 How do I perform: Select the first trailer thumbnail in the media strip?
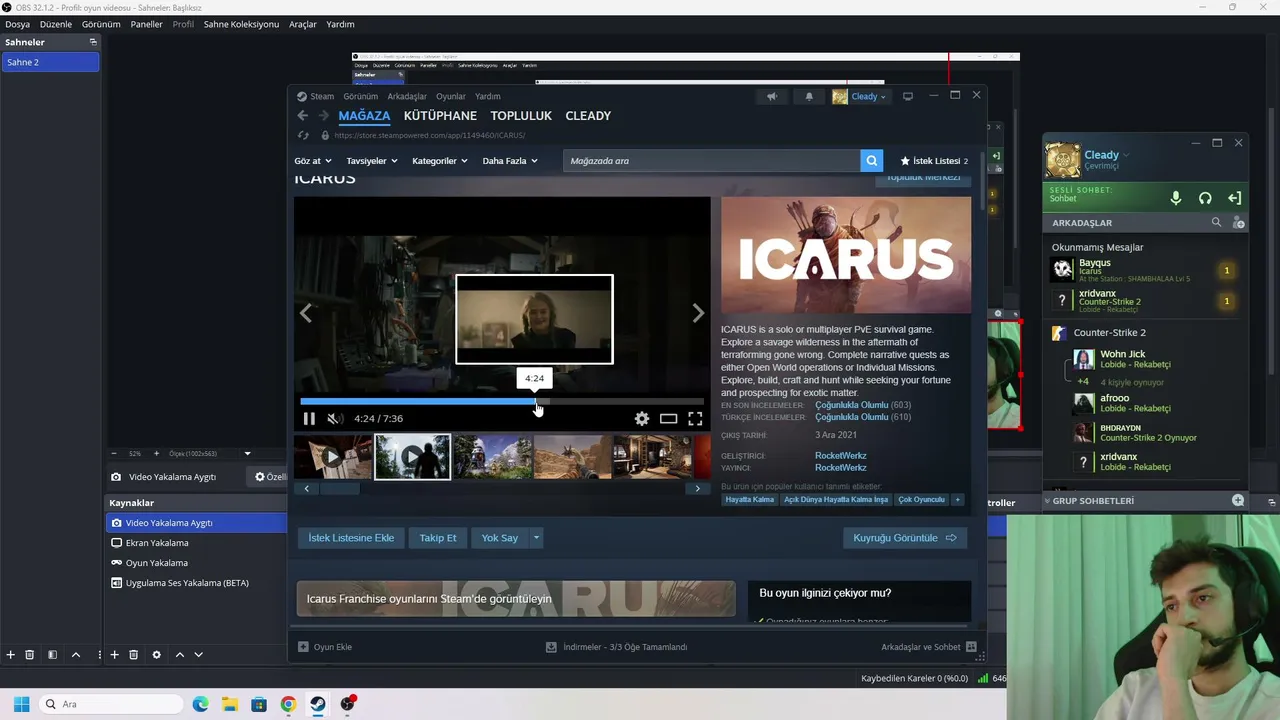pyautogui.click(x=333, y=457)
